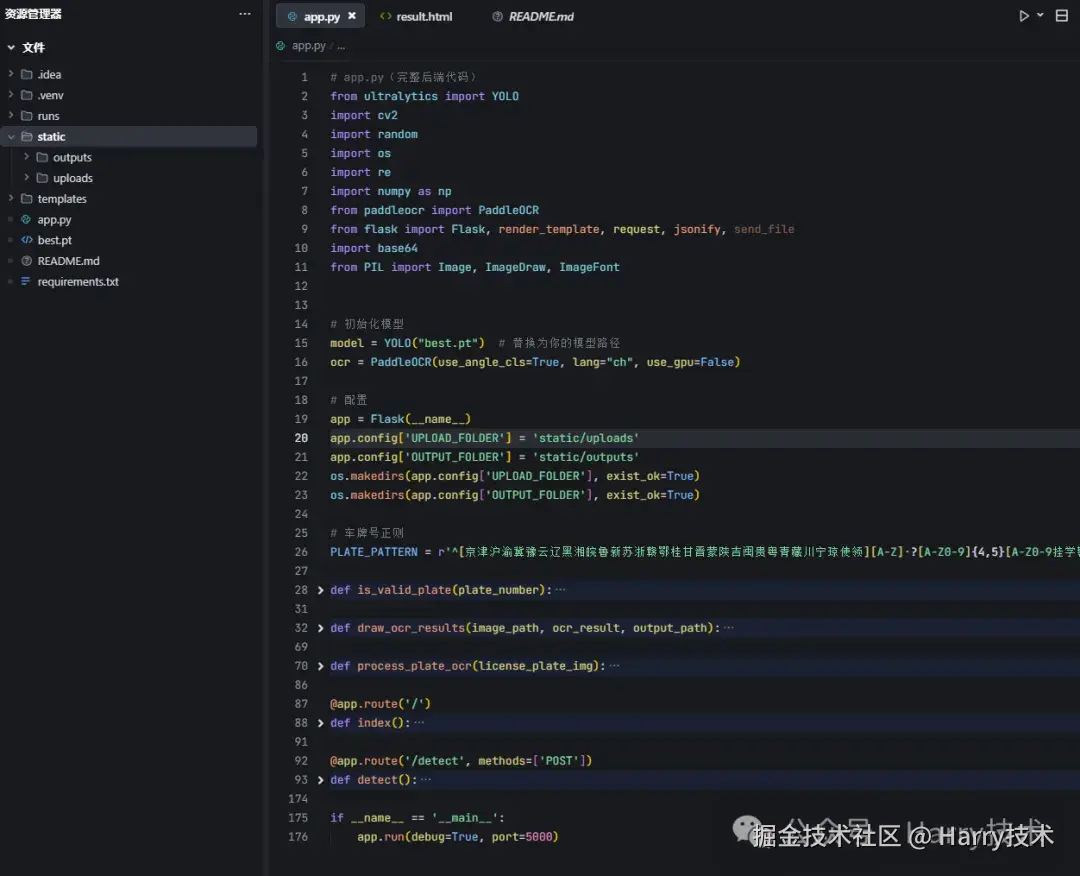Image resolution: width=1080 pixels, height=876 pixels.
Task: Unfold the index function
Action: pos(320,723)
